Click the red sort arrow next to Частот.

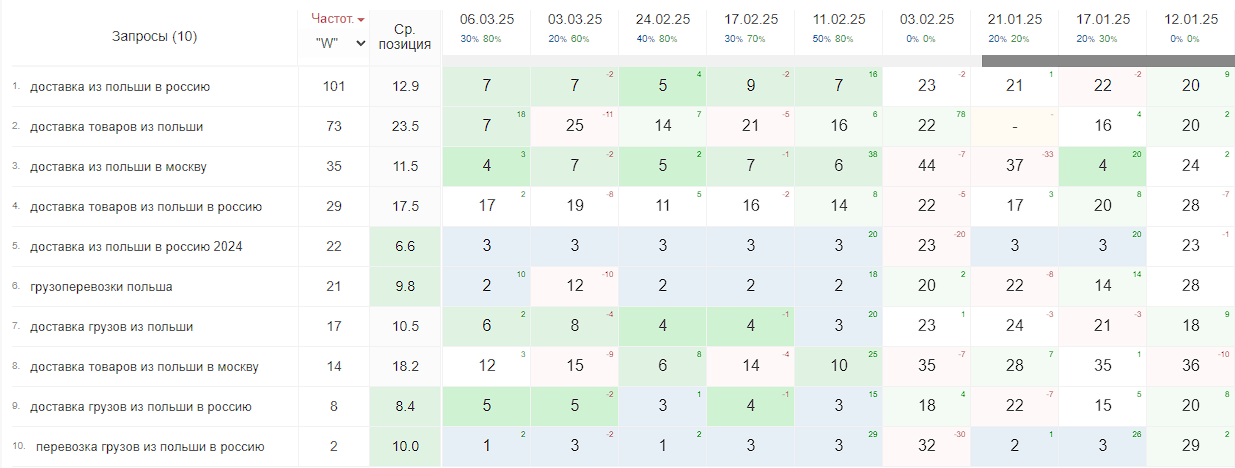[x=361, y=20]
